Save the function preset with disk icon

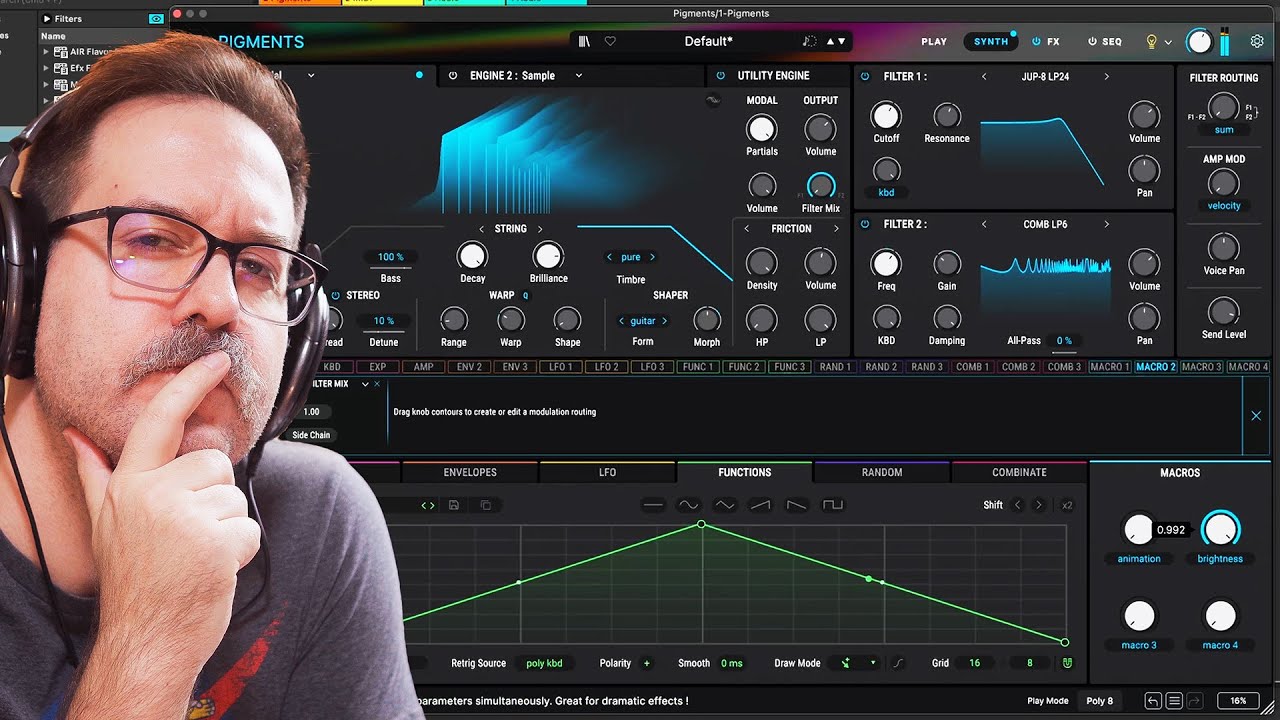pyautogui.click(x=454, y=505)
